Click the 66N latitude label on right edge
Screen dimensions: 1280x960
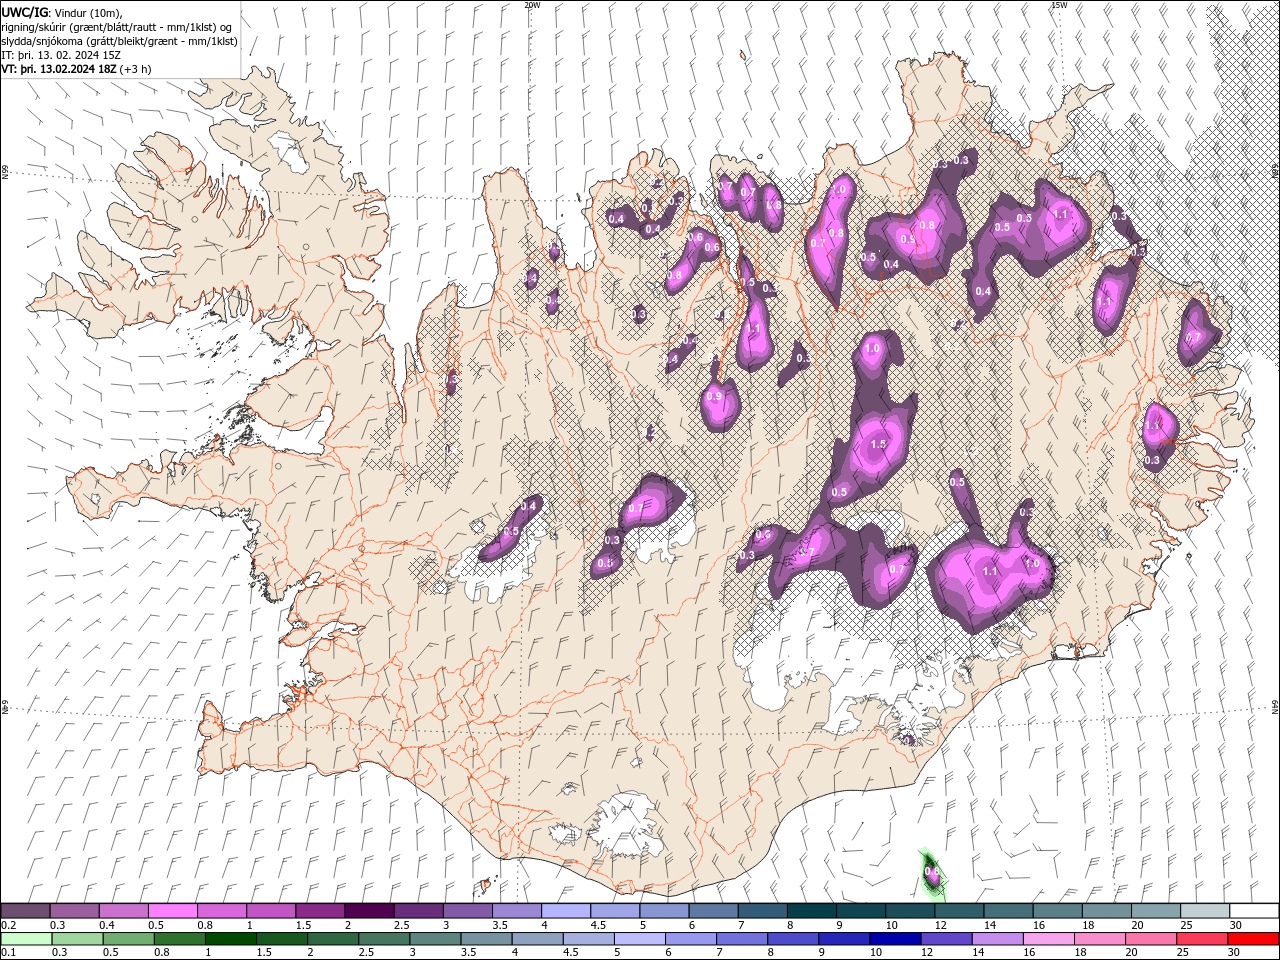click(1275, 172)
